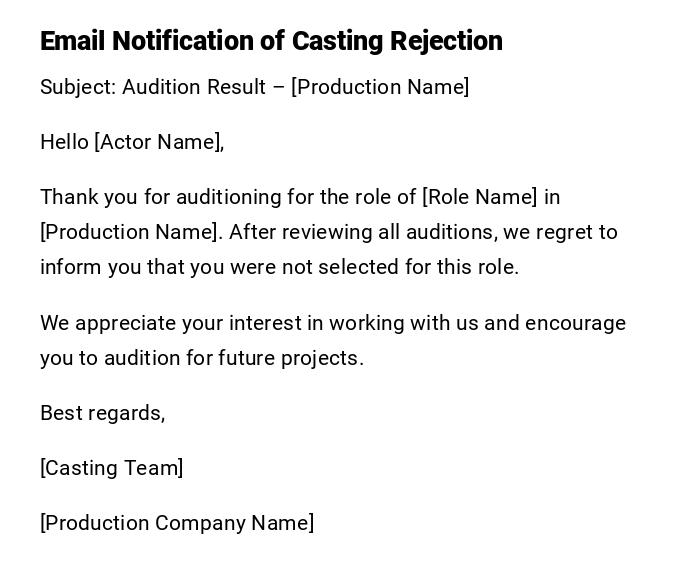Click the [Production Name] placeholder in subject line
The height and width of the screenshot is (586, 700).
(x=380, y=87)
